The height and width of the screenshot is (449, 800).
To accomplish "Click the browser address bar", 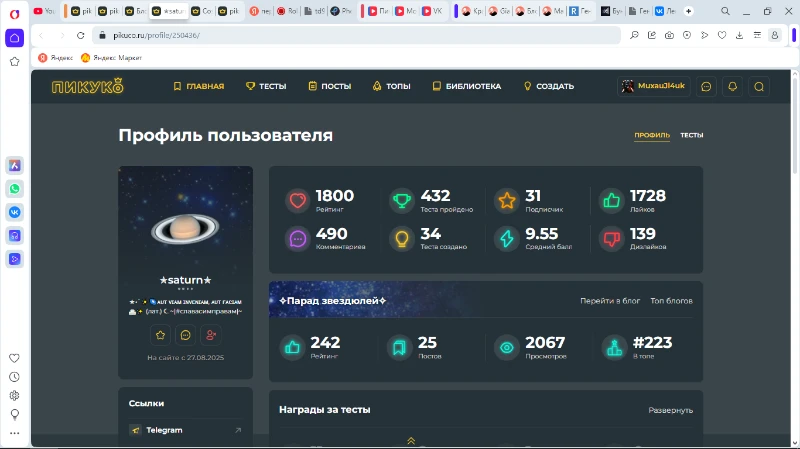I will point(357,35).
